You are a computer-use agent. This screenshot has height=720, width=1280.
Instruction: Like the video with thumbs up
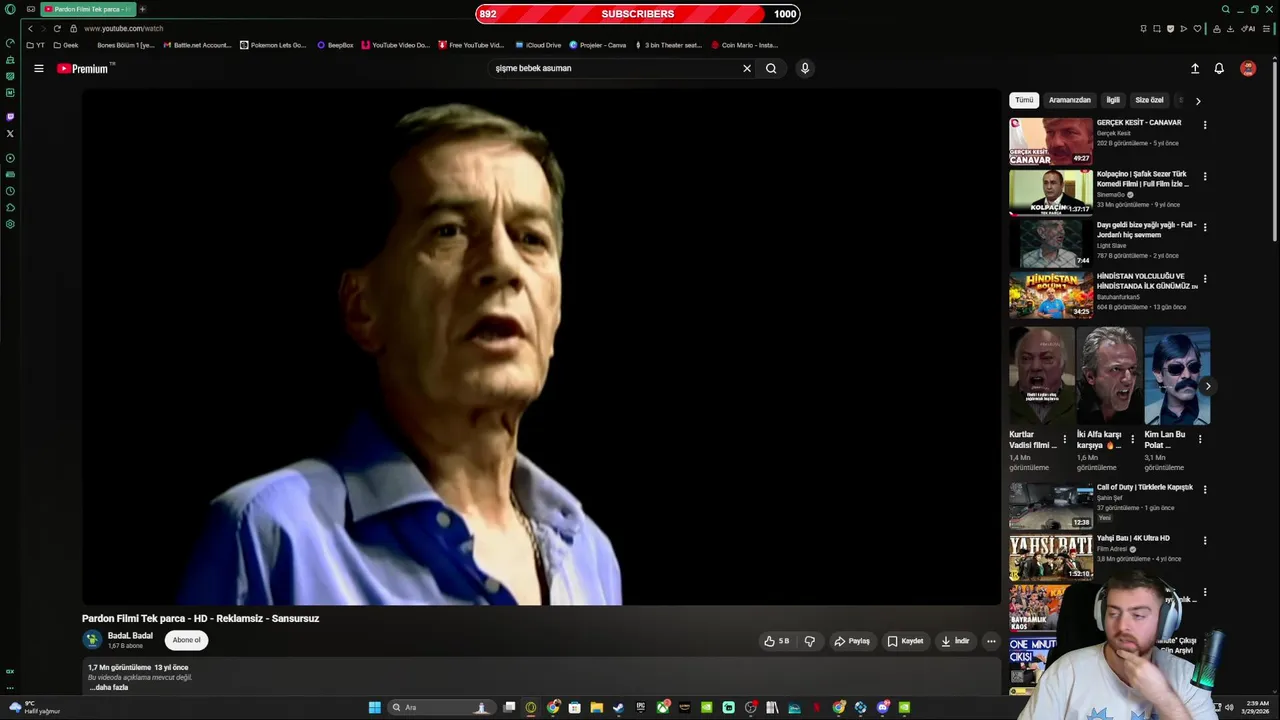coord(777,641)
